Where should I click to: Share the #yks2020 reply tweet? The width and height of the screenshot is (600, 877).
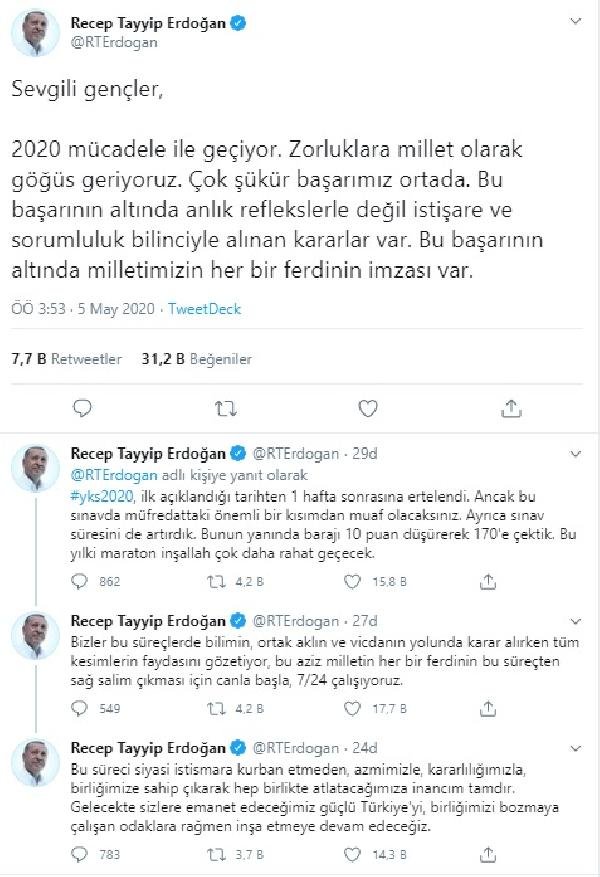(x=489, y=580)
